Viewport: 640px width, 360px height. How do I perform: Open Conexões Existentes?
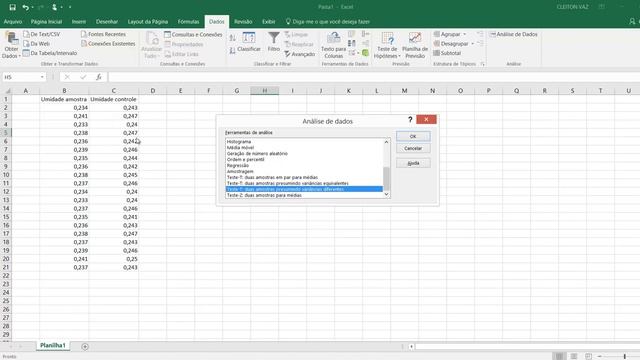(x=108, y=44)
